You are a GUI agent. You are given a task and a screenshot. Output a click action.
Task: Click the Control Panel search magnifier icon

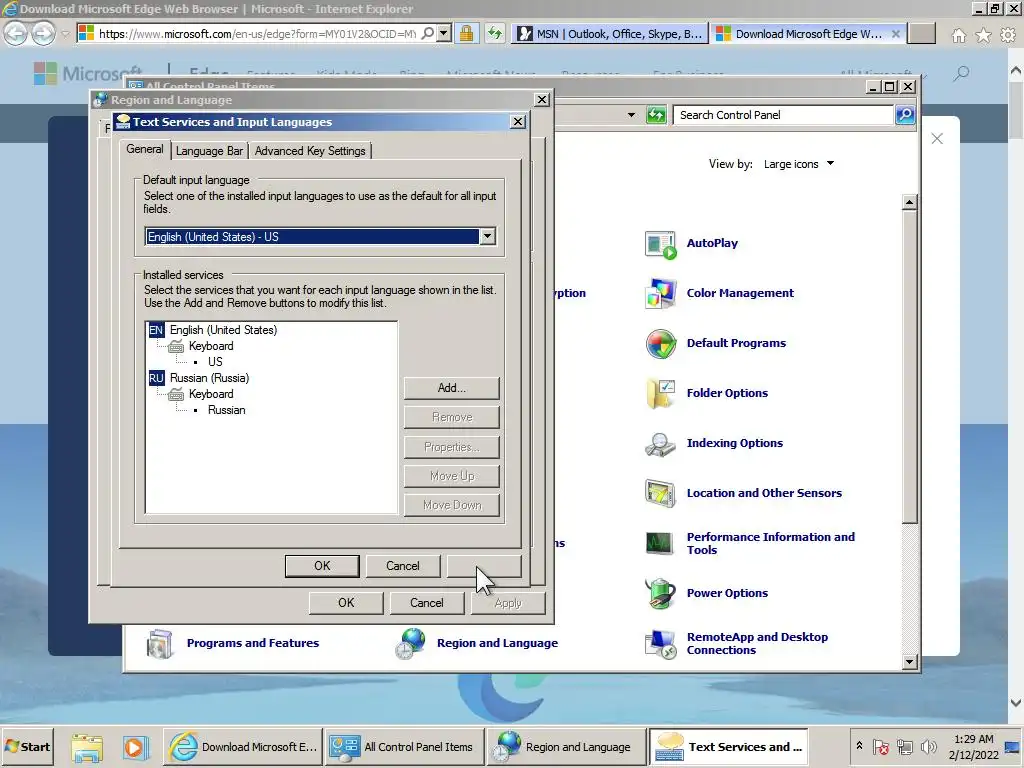[905, 115]
